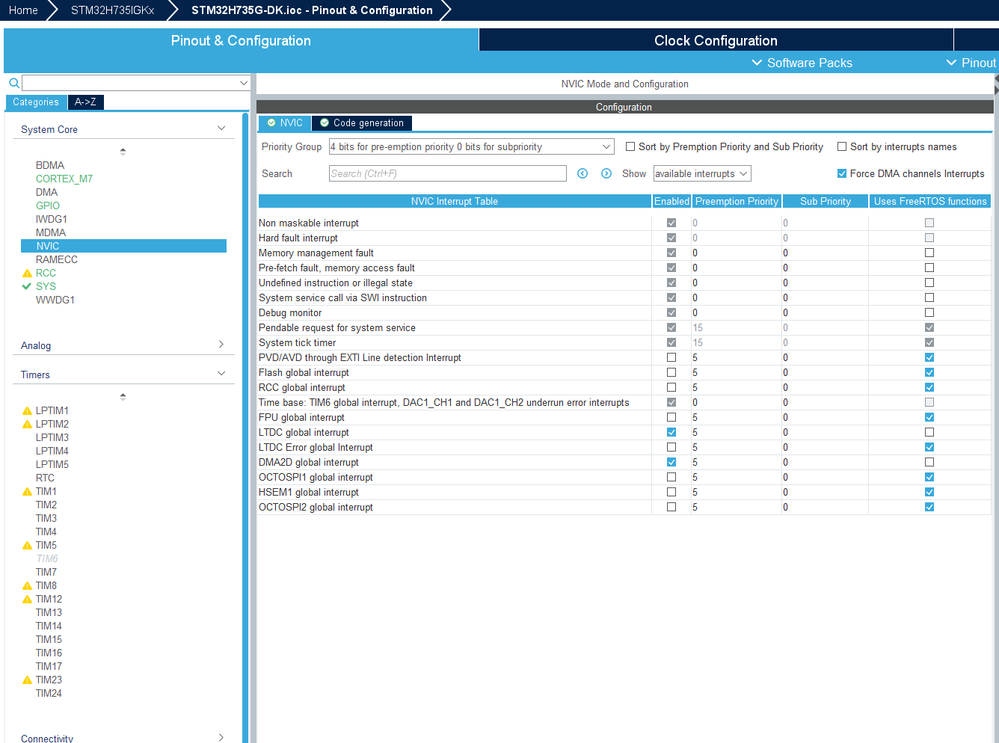Screen dimensions: 999x743
Task: Click the warning icon beside TIM1
Action: pyautogui.click(x=27, y=491)
